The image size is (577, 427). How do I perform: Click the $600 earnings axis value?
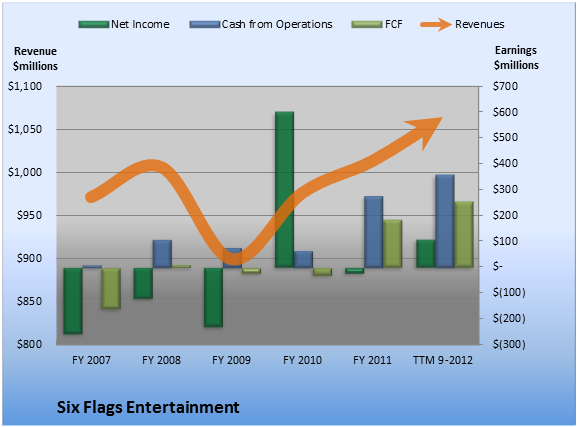pyautogui.click(x=506, y=112)
